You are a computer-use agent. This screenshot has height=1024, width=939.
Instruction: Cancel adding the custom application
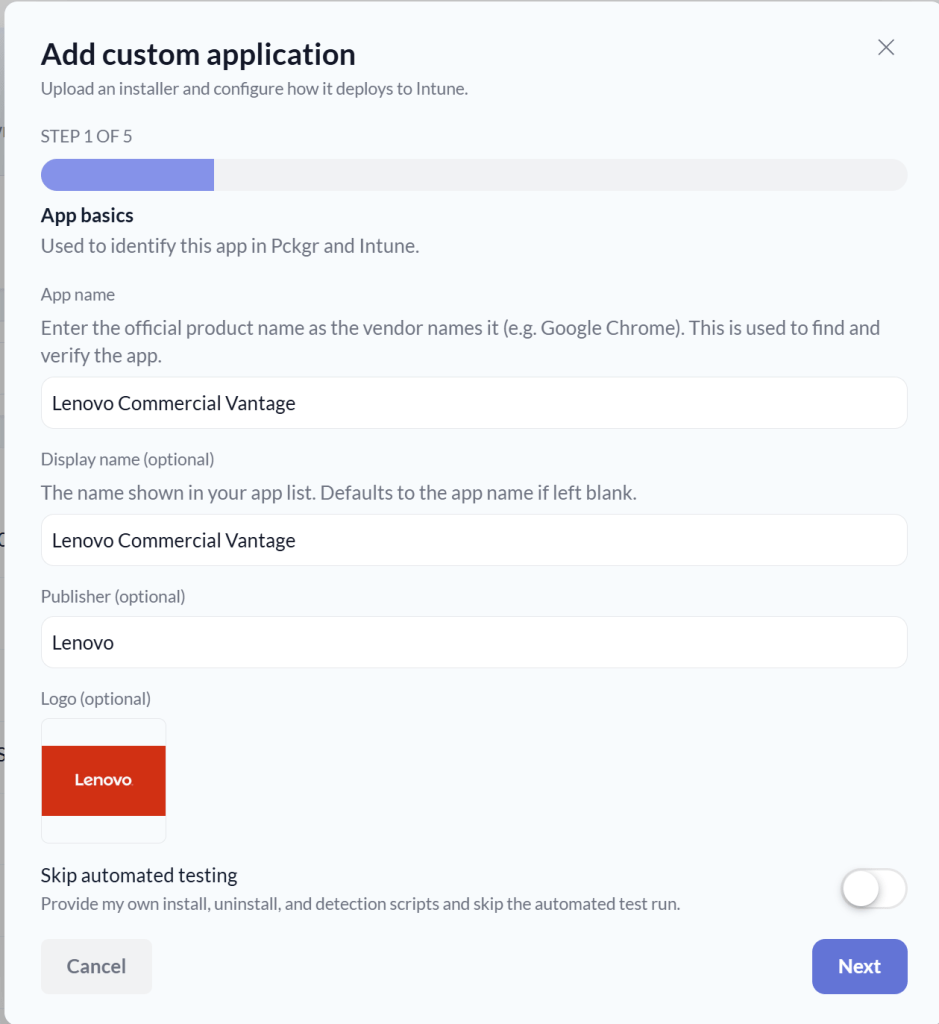(x=97, y=966)
